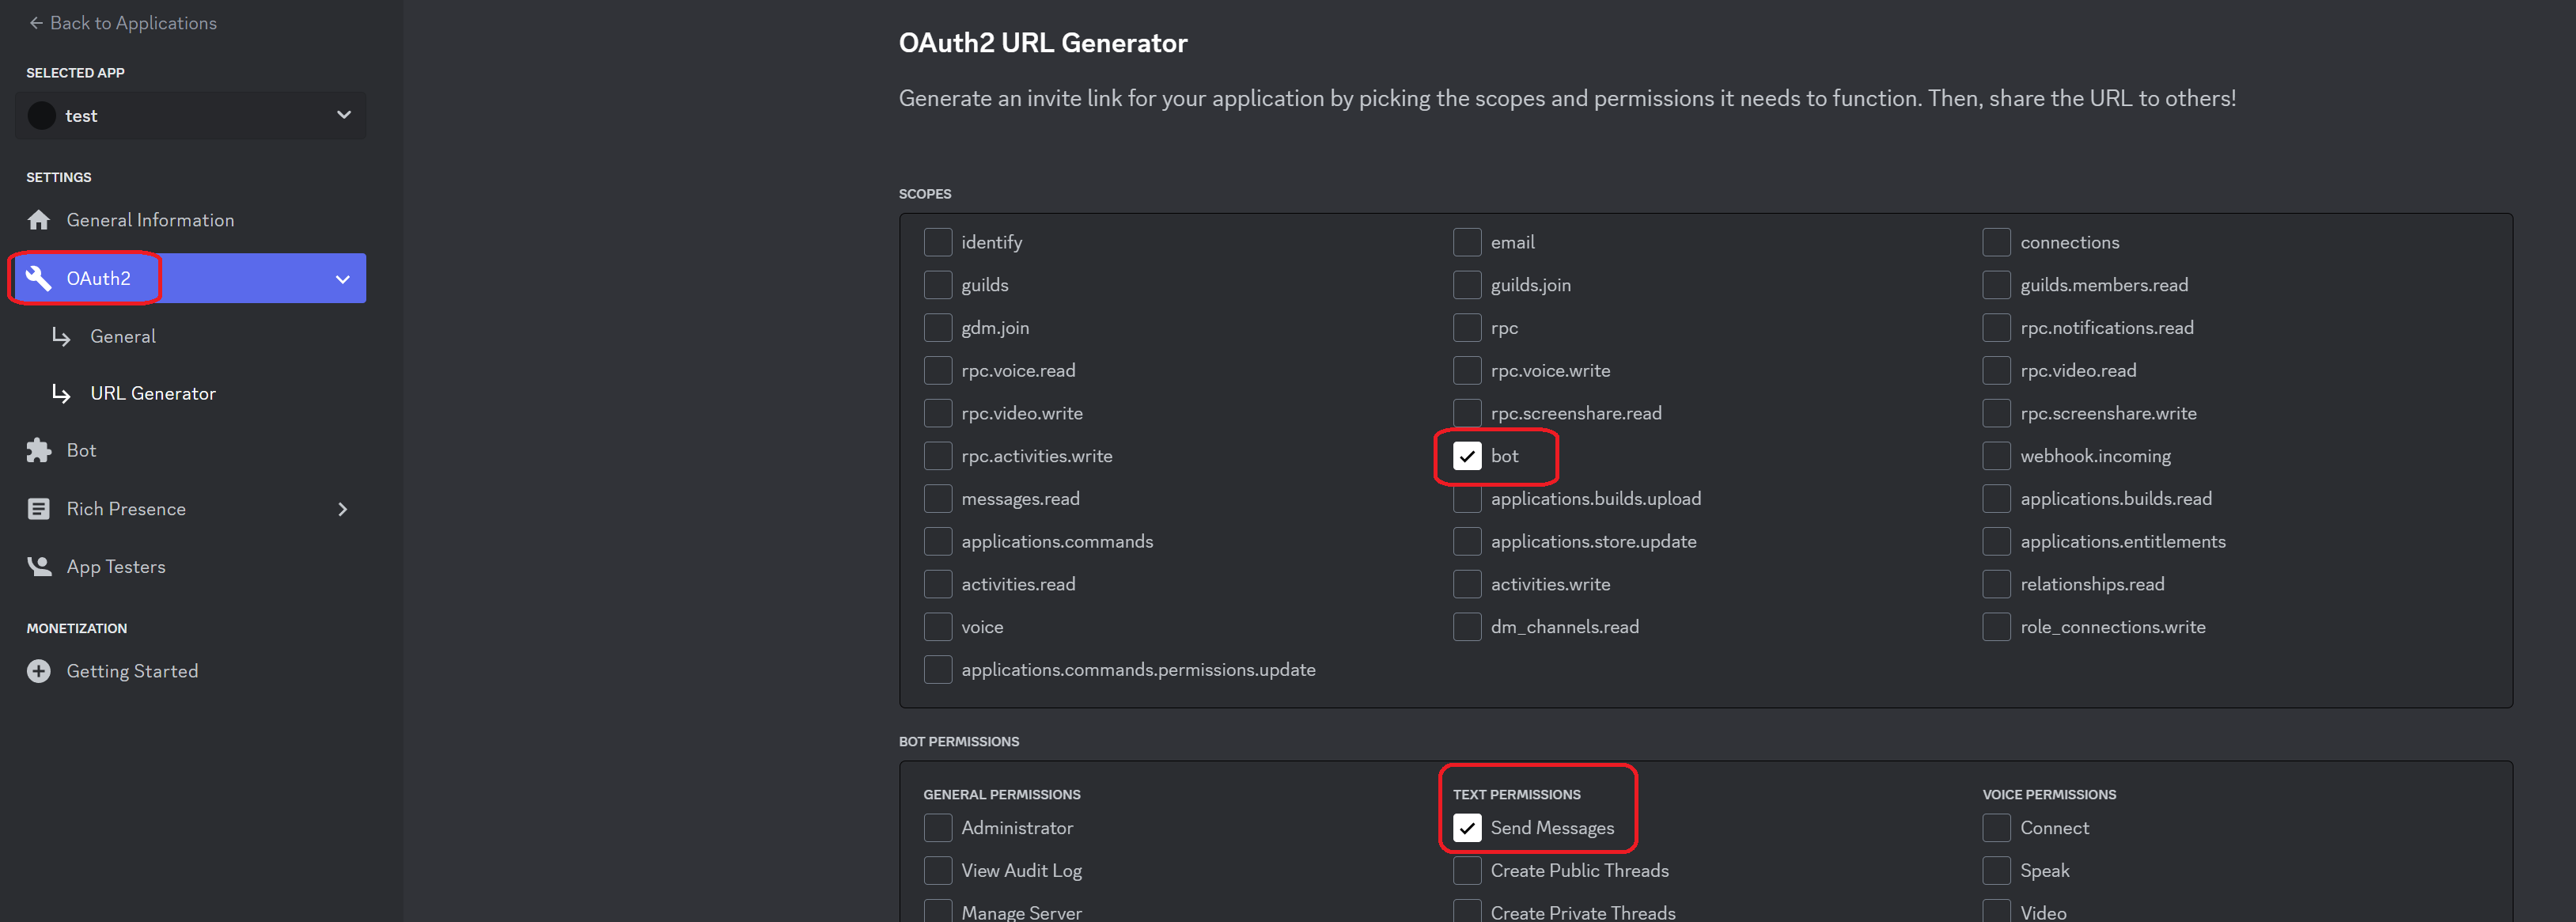Open the URL Generator sub-page

pos(153,394)
